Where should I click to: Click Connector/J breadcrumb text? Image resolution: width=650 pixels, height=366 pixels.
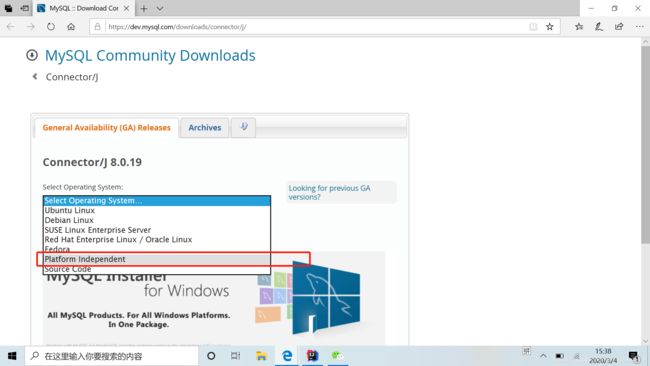[x=72, y=77]
